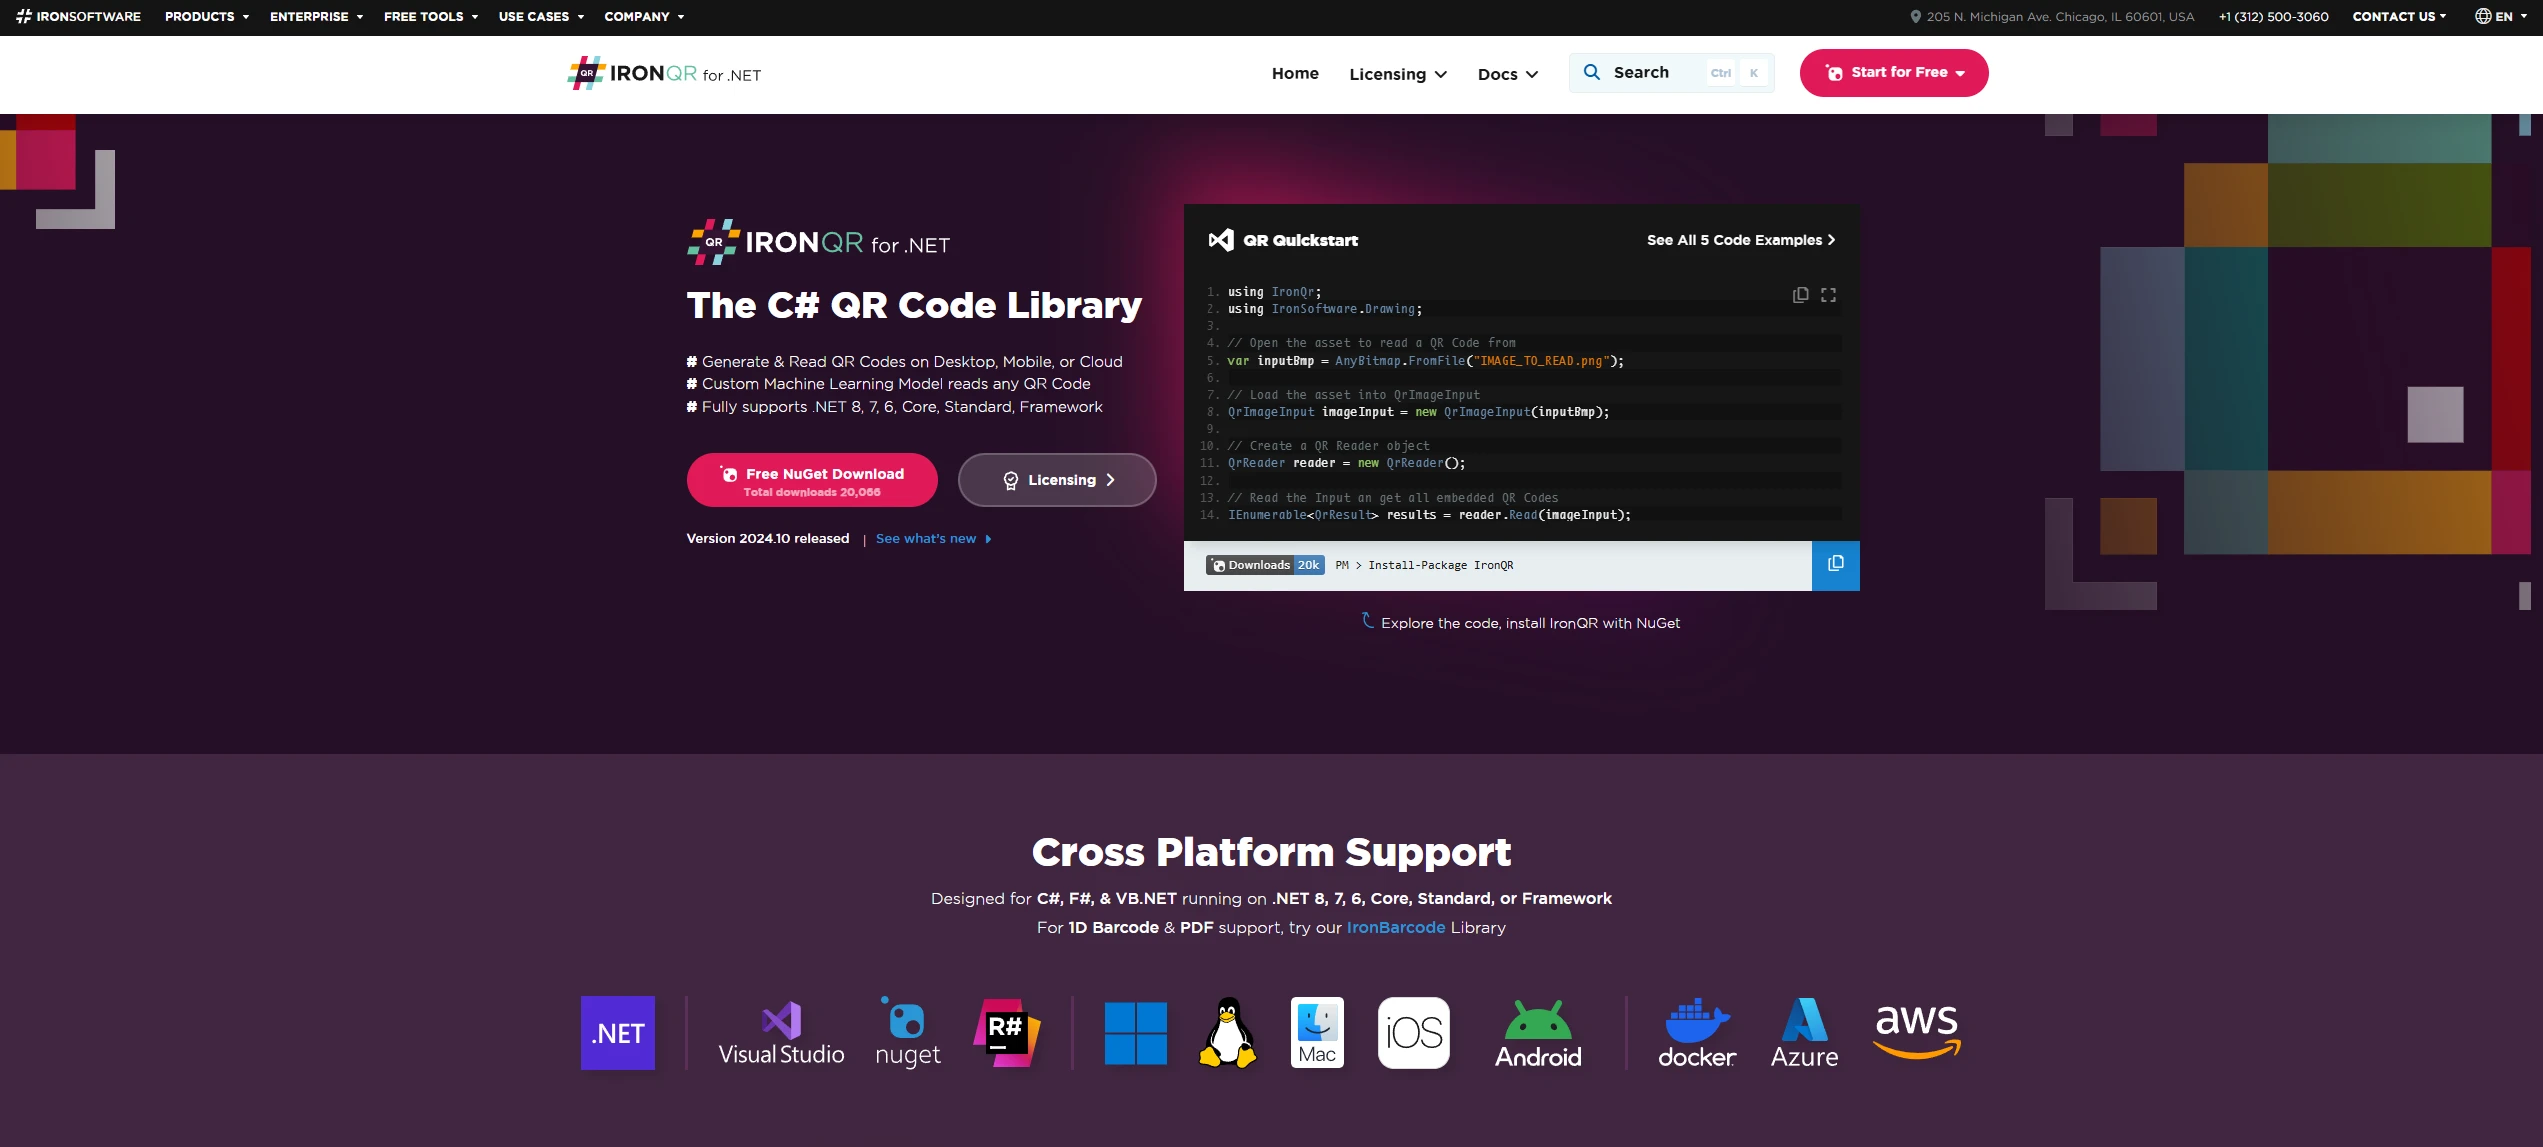
Task: Click the Docker platform logo
Action: click(x=1696, y=1033)
